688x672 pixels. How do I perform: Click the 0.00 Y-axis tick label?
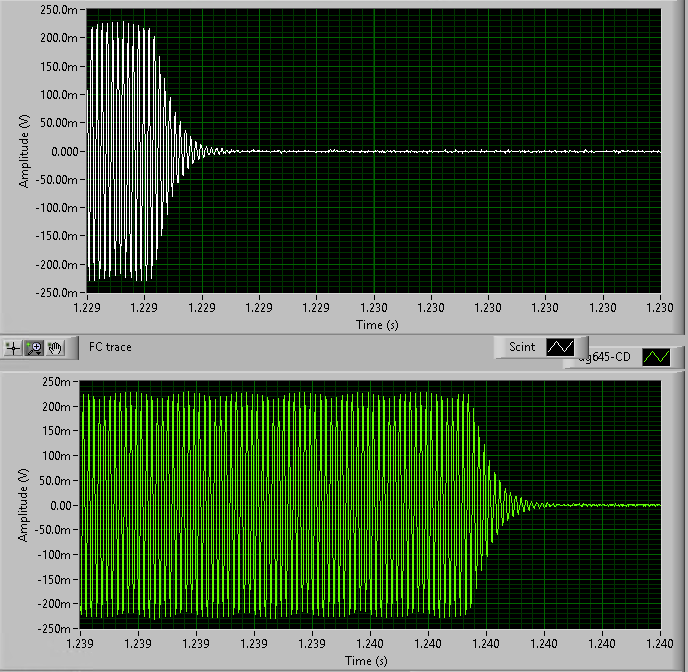click(61, 506)
